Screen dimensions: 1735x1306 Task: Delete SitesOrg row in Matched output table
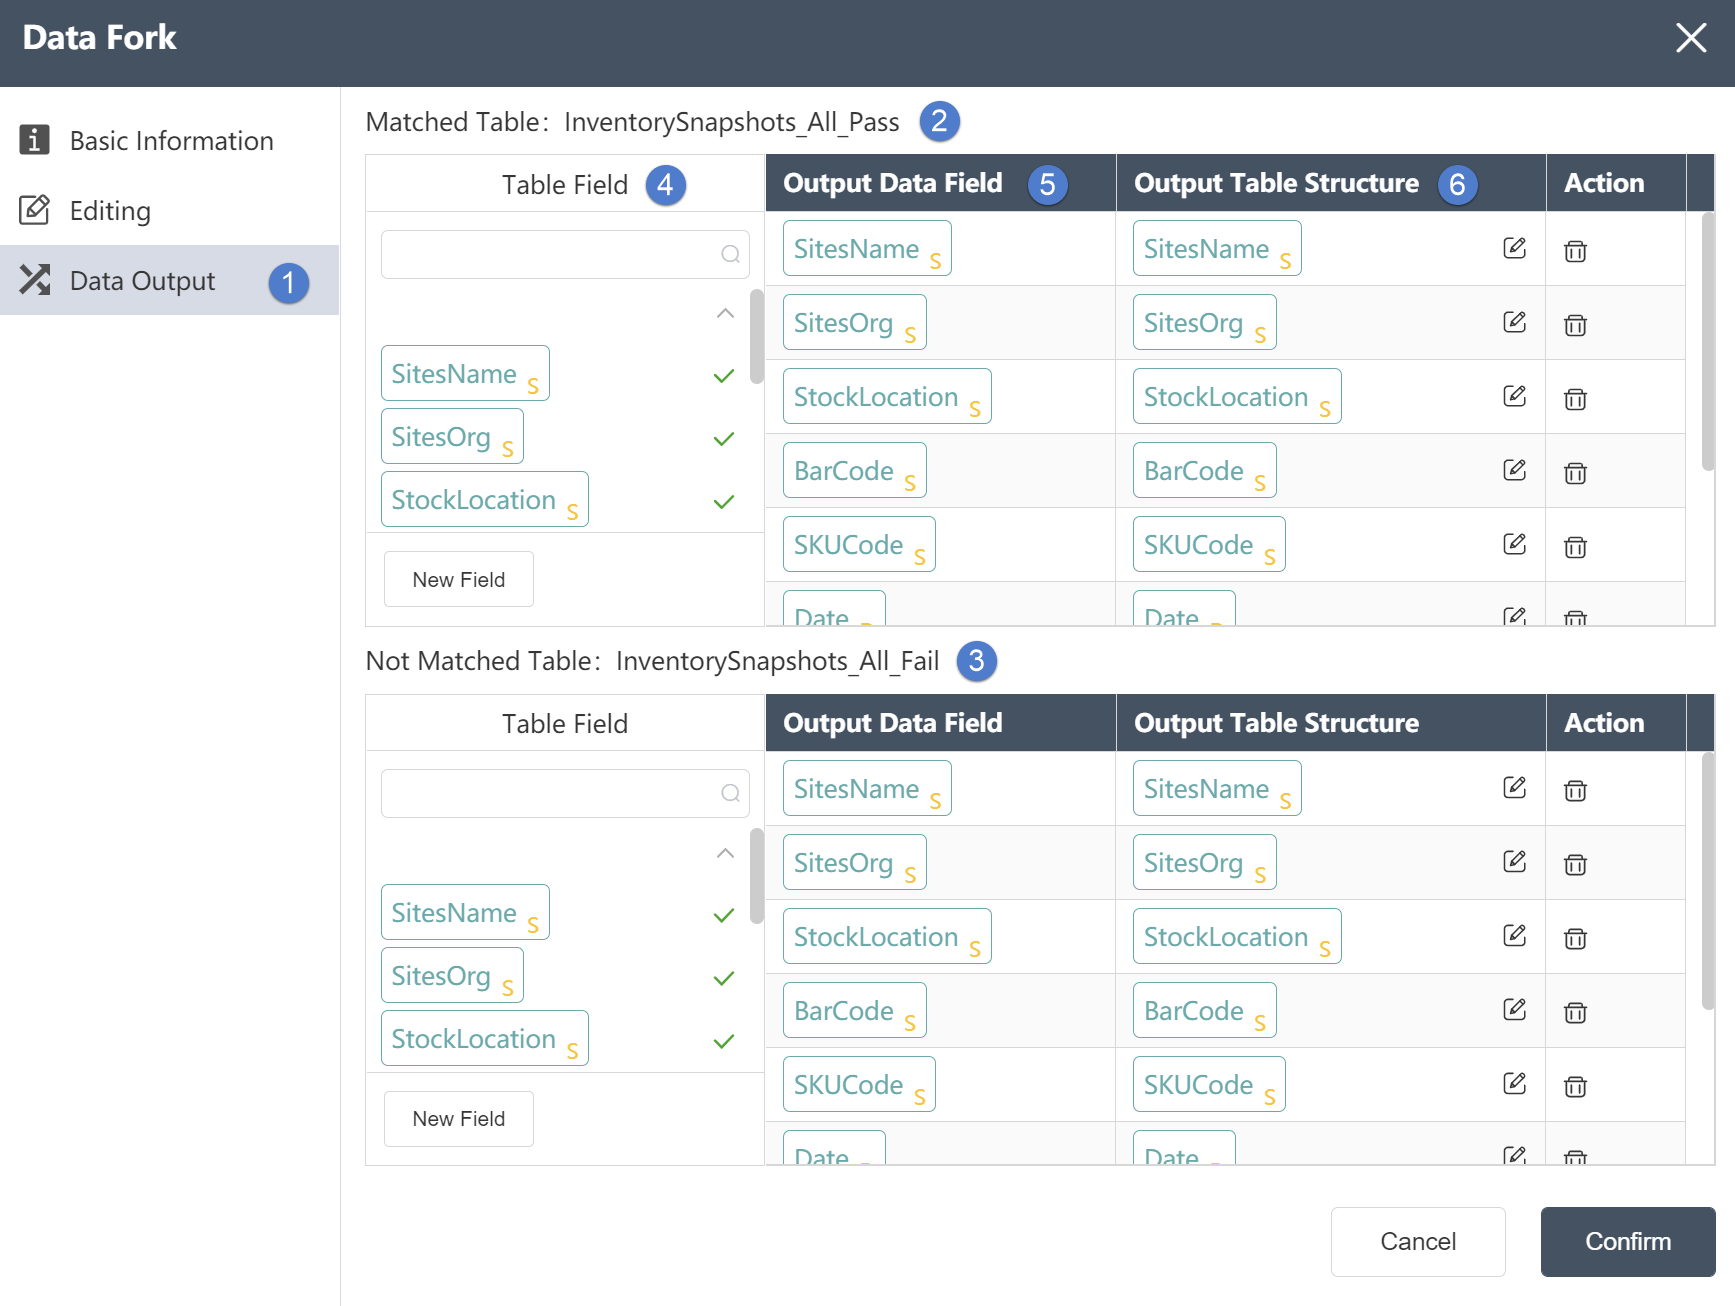point(1575,325)
